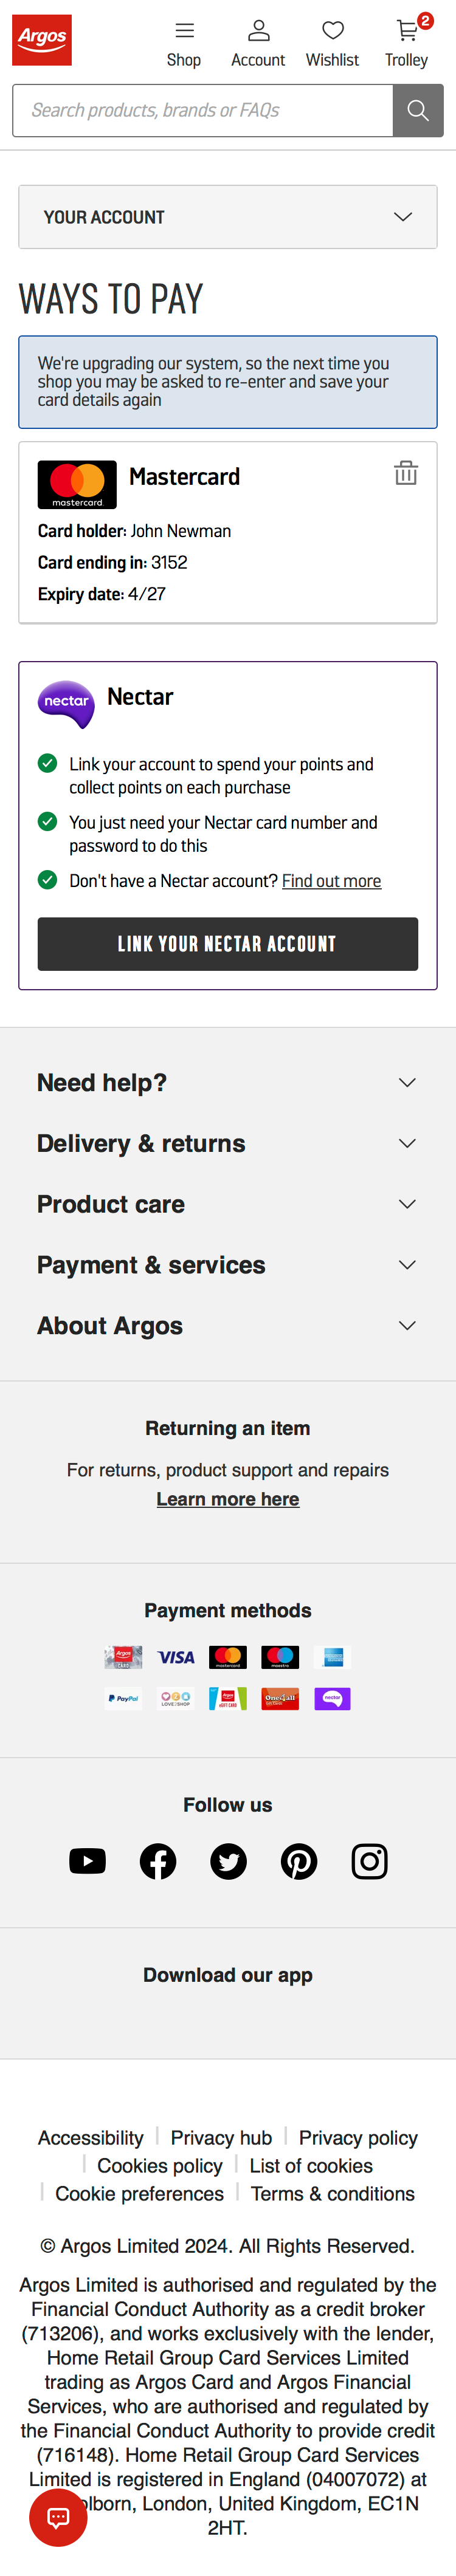Image resolution: width=456 pixels, height=2576 pixels.
Task: Delete the saved Mastercard with trash icon
Action: click(x=405, y=473)
